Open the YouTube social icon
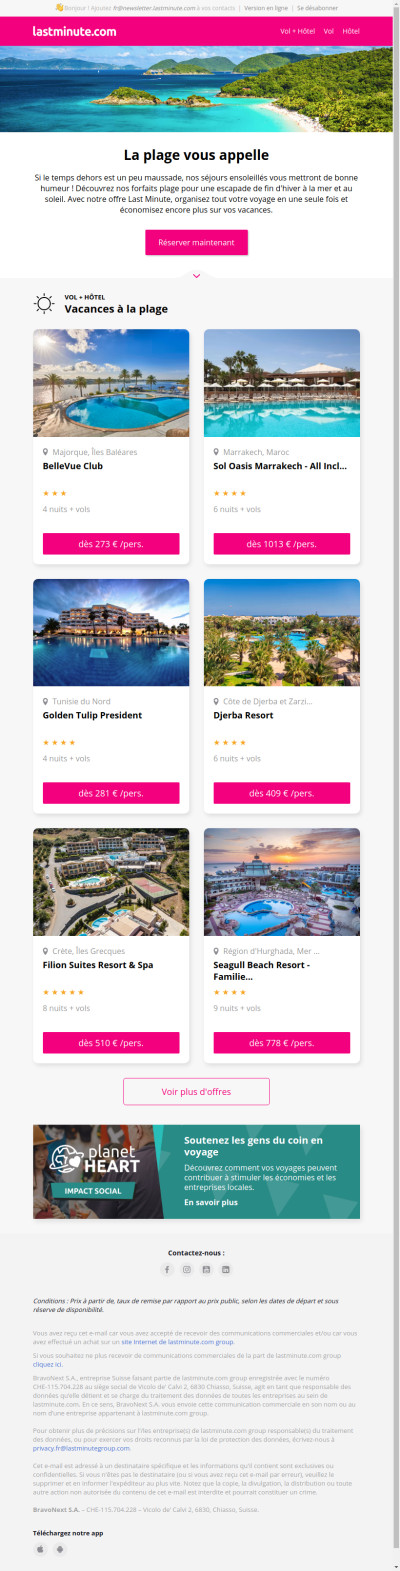 (206, 1269)
